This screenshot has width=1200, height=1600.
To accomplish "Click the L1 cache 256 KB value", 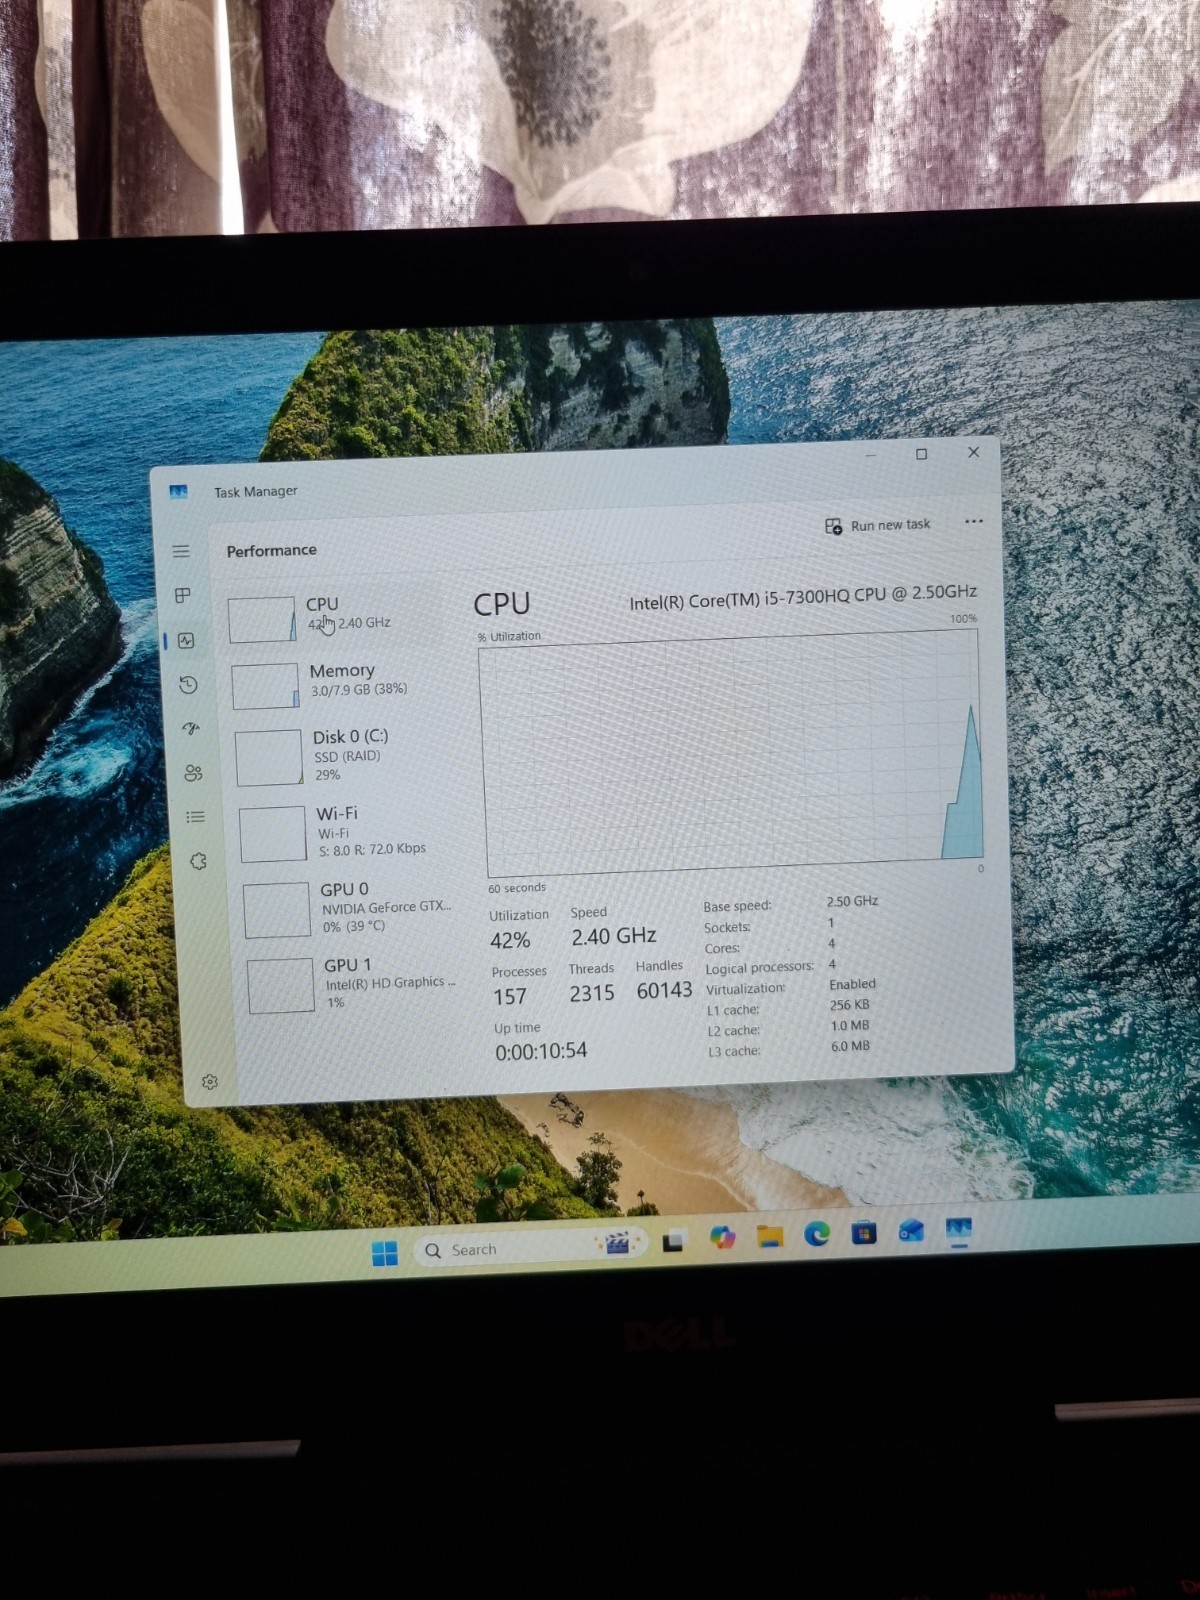I will [x=849, y=1005].
